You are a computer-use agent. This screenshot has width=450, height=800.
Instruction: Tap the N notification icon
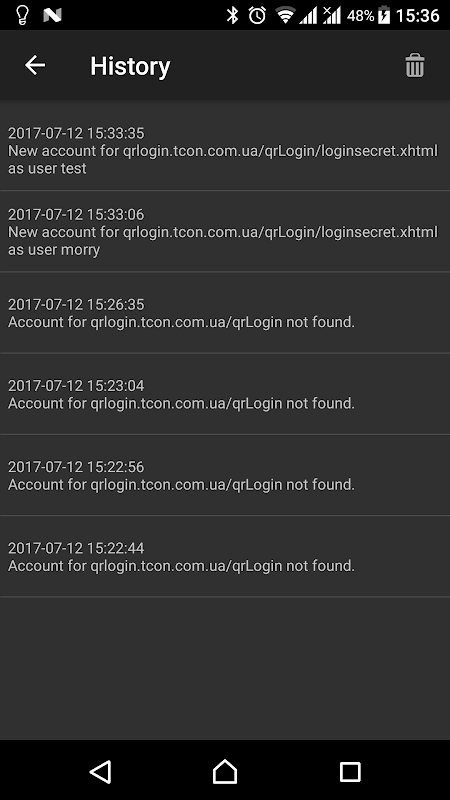pyautogui.click(x=53, y=15)
